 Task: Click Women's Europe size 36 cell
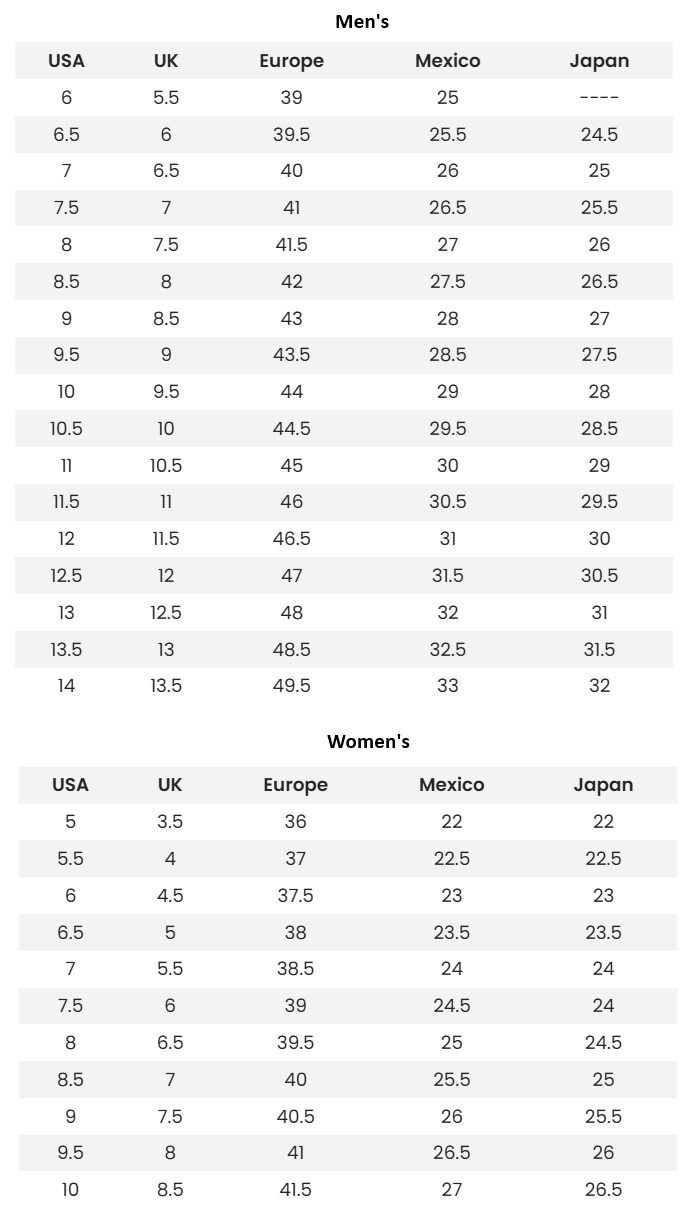click(296, 822)
